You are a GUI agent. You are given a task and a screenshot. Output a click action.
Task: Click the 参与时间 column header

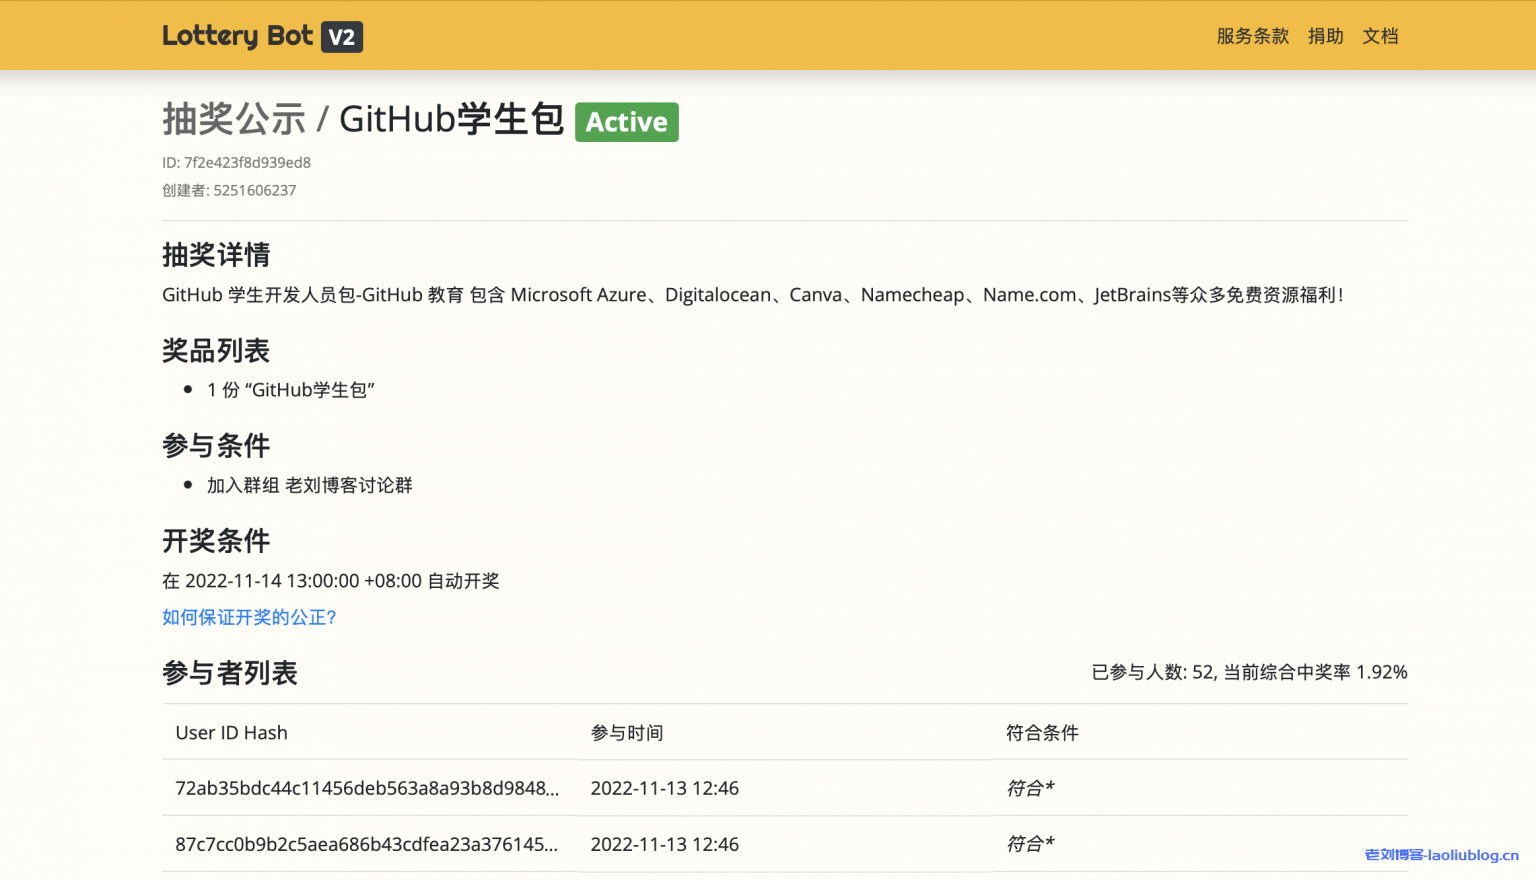(x=626, y=732)
